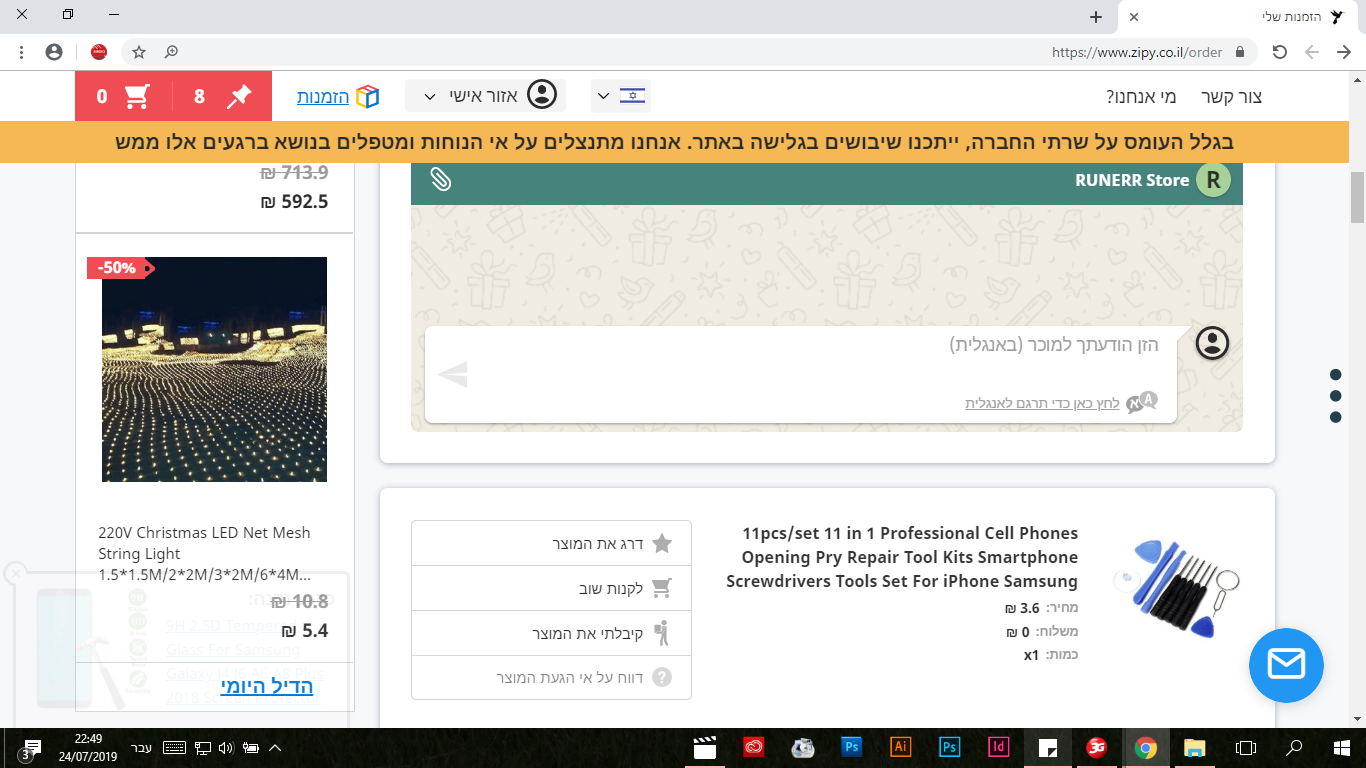Viewport: 1366px width, 768px height.
Task: Click the 5.4 ₪ sale price
Action: 305,631
